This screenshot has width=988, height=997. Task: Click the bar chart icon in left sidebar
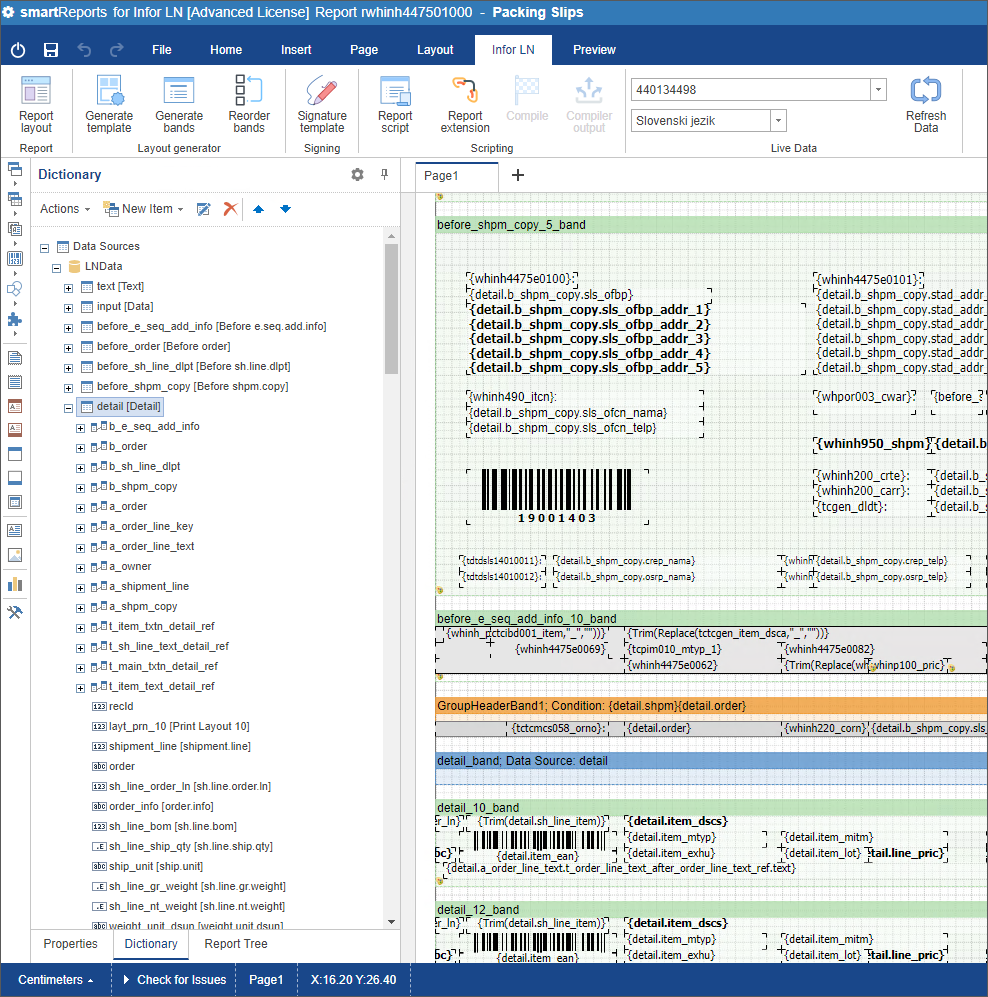click(x=15, y=584)
